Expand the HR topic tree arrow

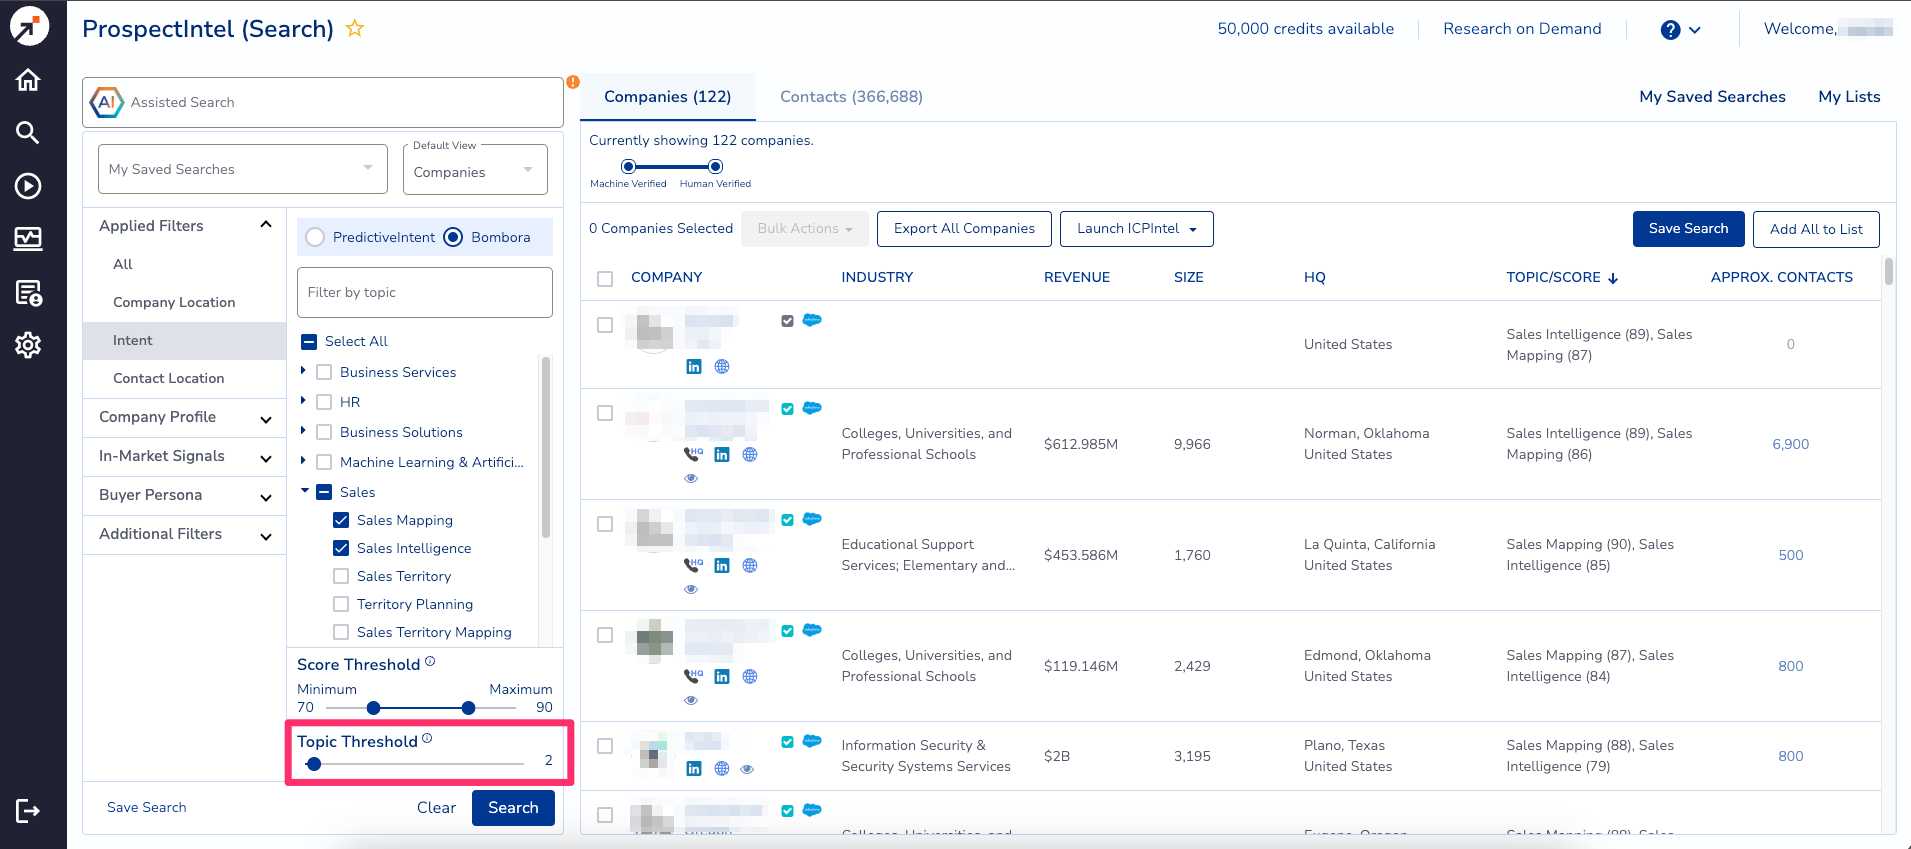[303, 401]
